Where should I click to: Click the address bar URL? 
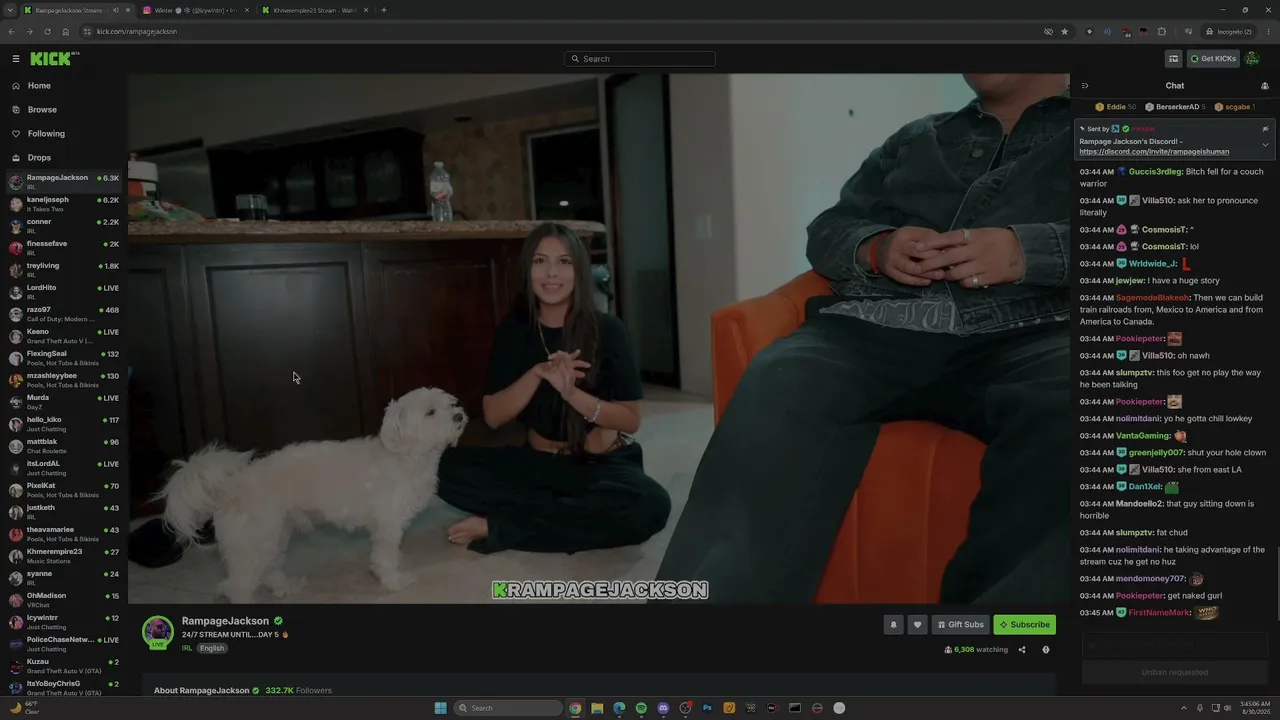pyautogui.click(x=137, y=32)
